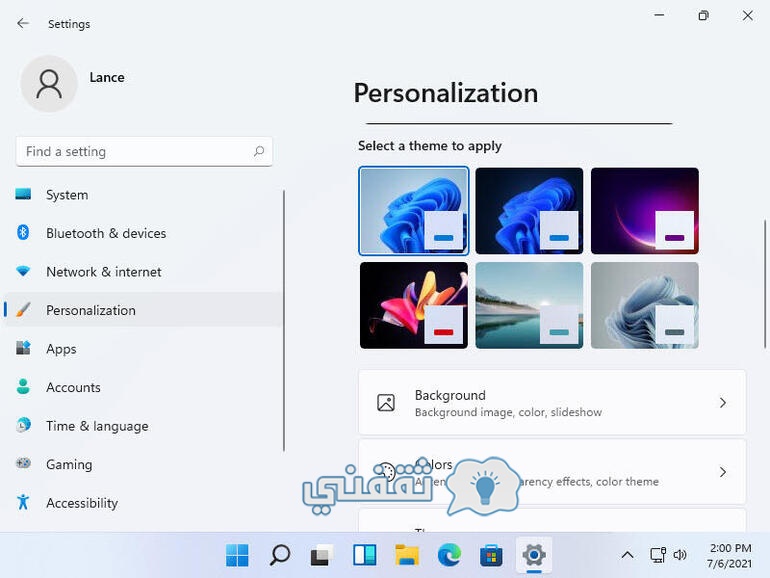Click the Gaming controller icon
Viewport: 770px width, 578px height.
[x=23, y=463]
